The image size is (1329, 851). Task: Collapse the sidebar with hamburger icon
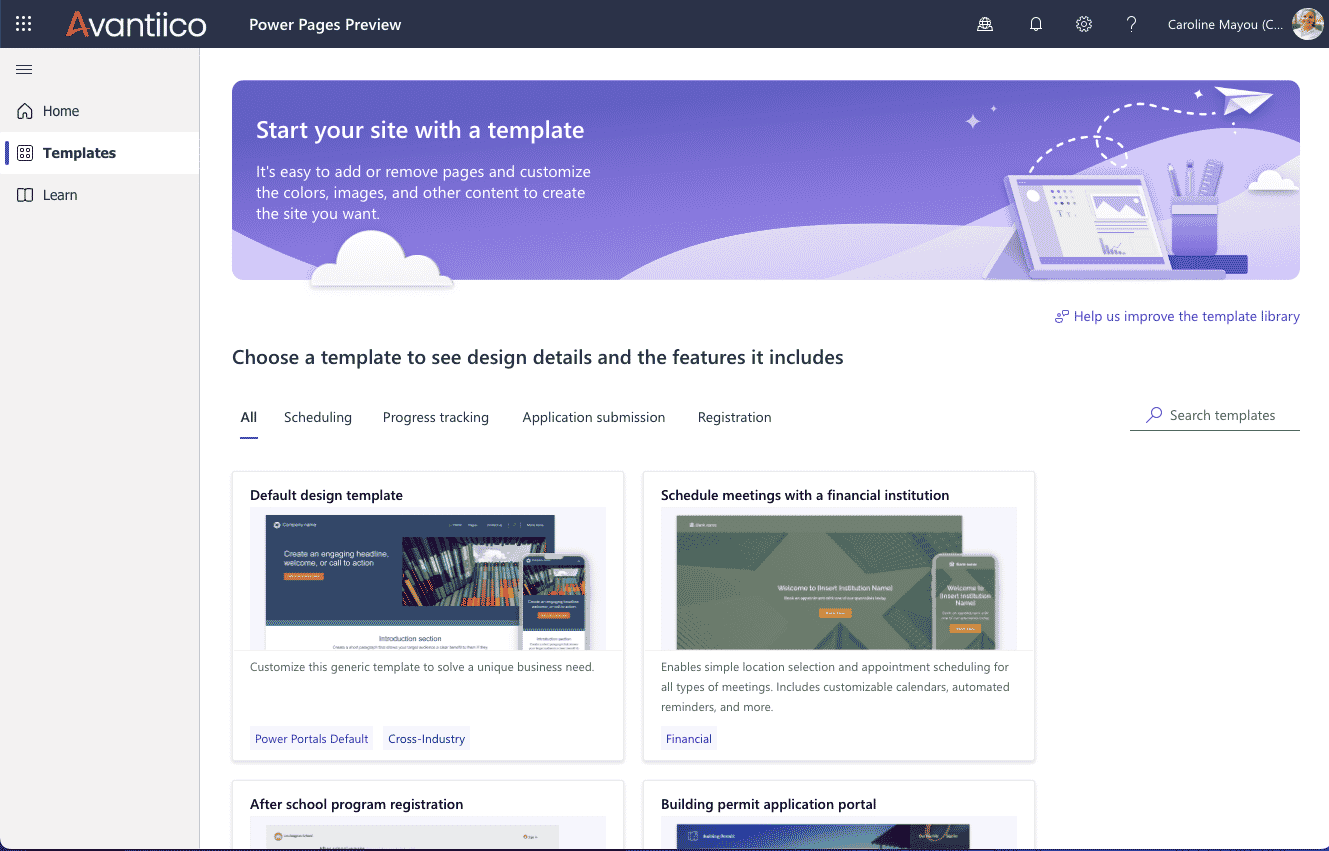(x=24, y=69)
